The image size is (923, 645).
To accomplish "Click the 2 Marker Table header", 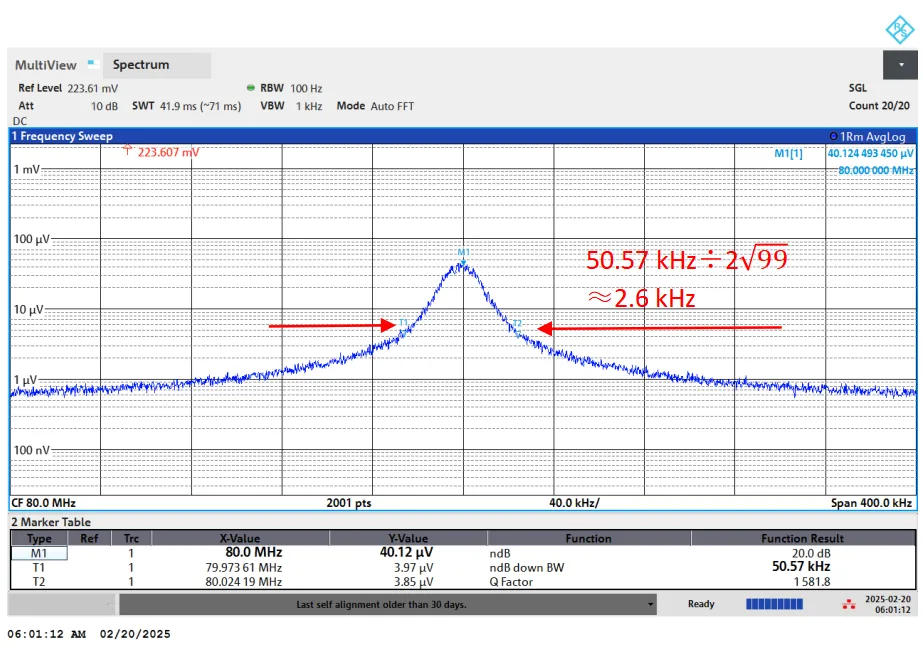I will click(51, 522).
